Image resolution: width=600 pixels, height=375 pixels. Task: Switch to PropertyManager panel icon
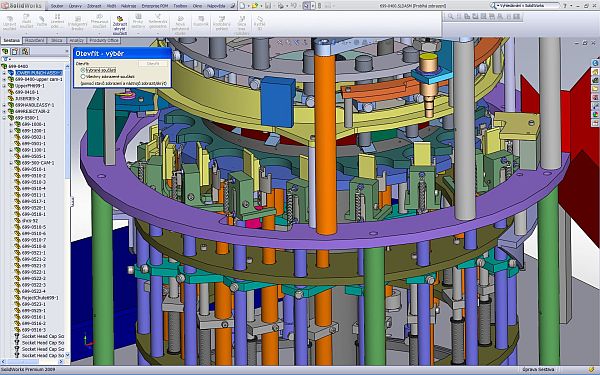tap(15, 51)
